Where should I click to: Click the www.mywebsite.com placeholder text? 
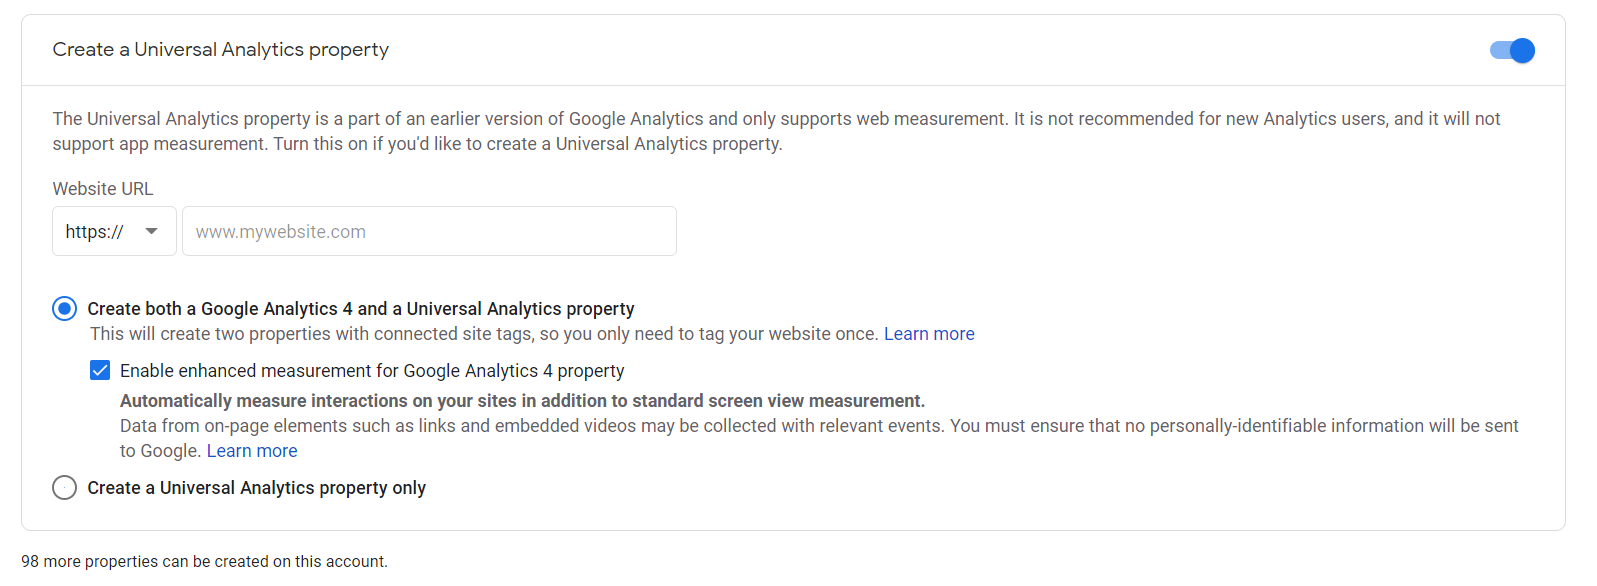[x=281, y=232]
